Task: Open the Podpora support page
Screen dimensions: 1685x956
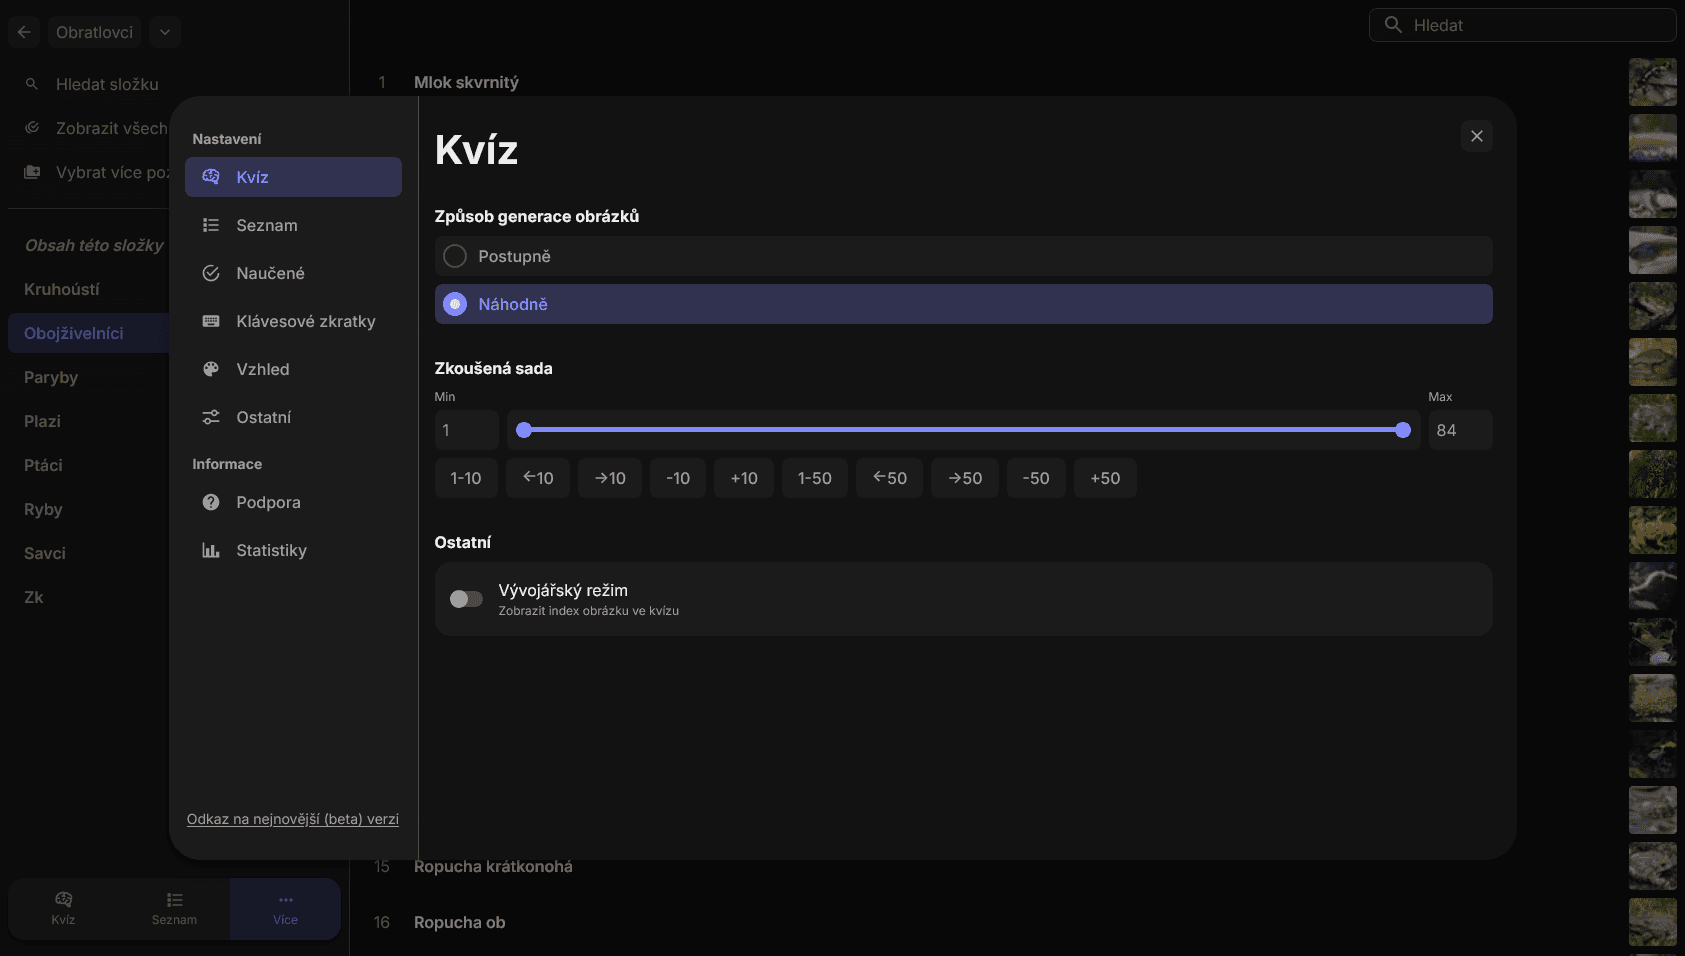Action: [x=293, y=502]
